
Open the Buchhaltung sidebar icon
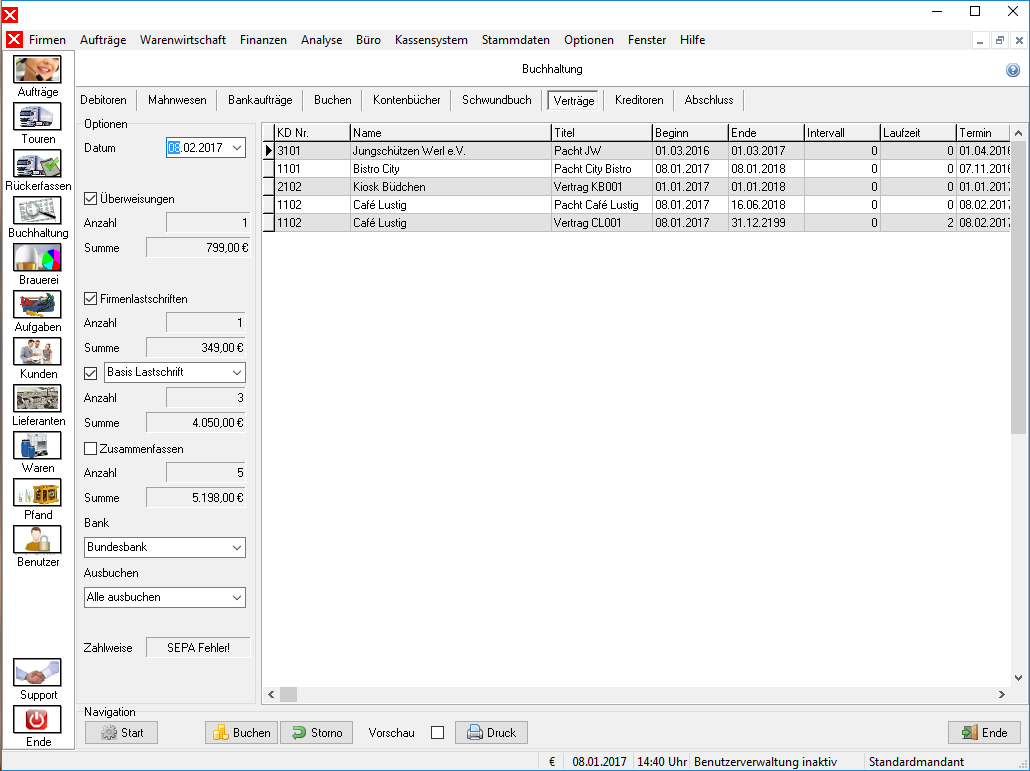(37, 211)
